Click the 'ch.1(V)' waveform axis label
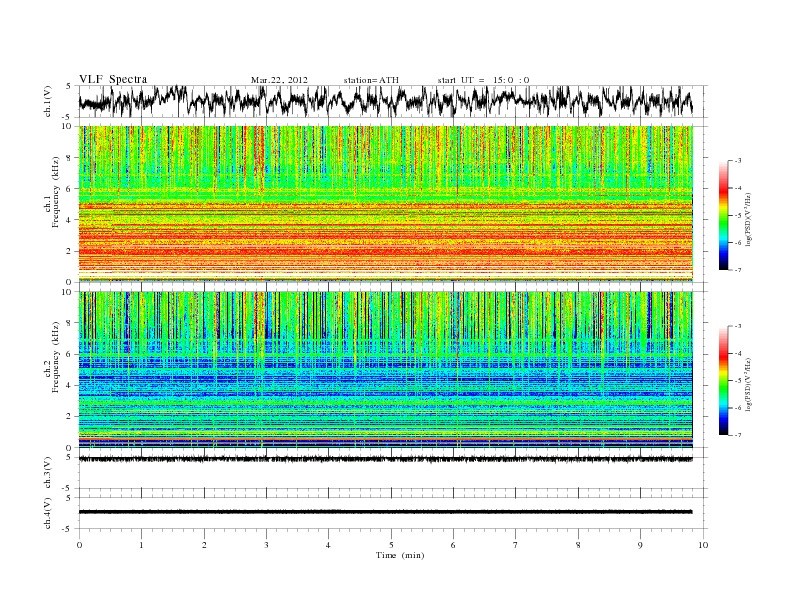Screen dimensions: 792x612 [x=48, y=101]
